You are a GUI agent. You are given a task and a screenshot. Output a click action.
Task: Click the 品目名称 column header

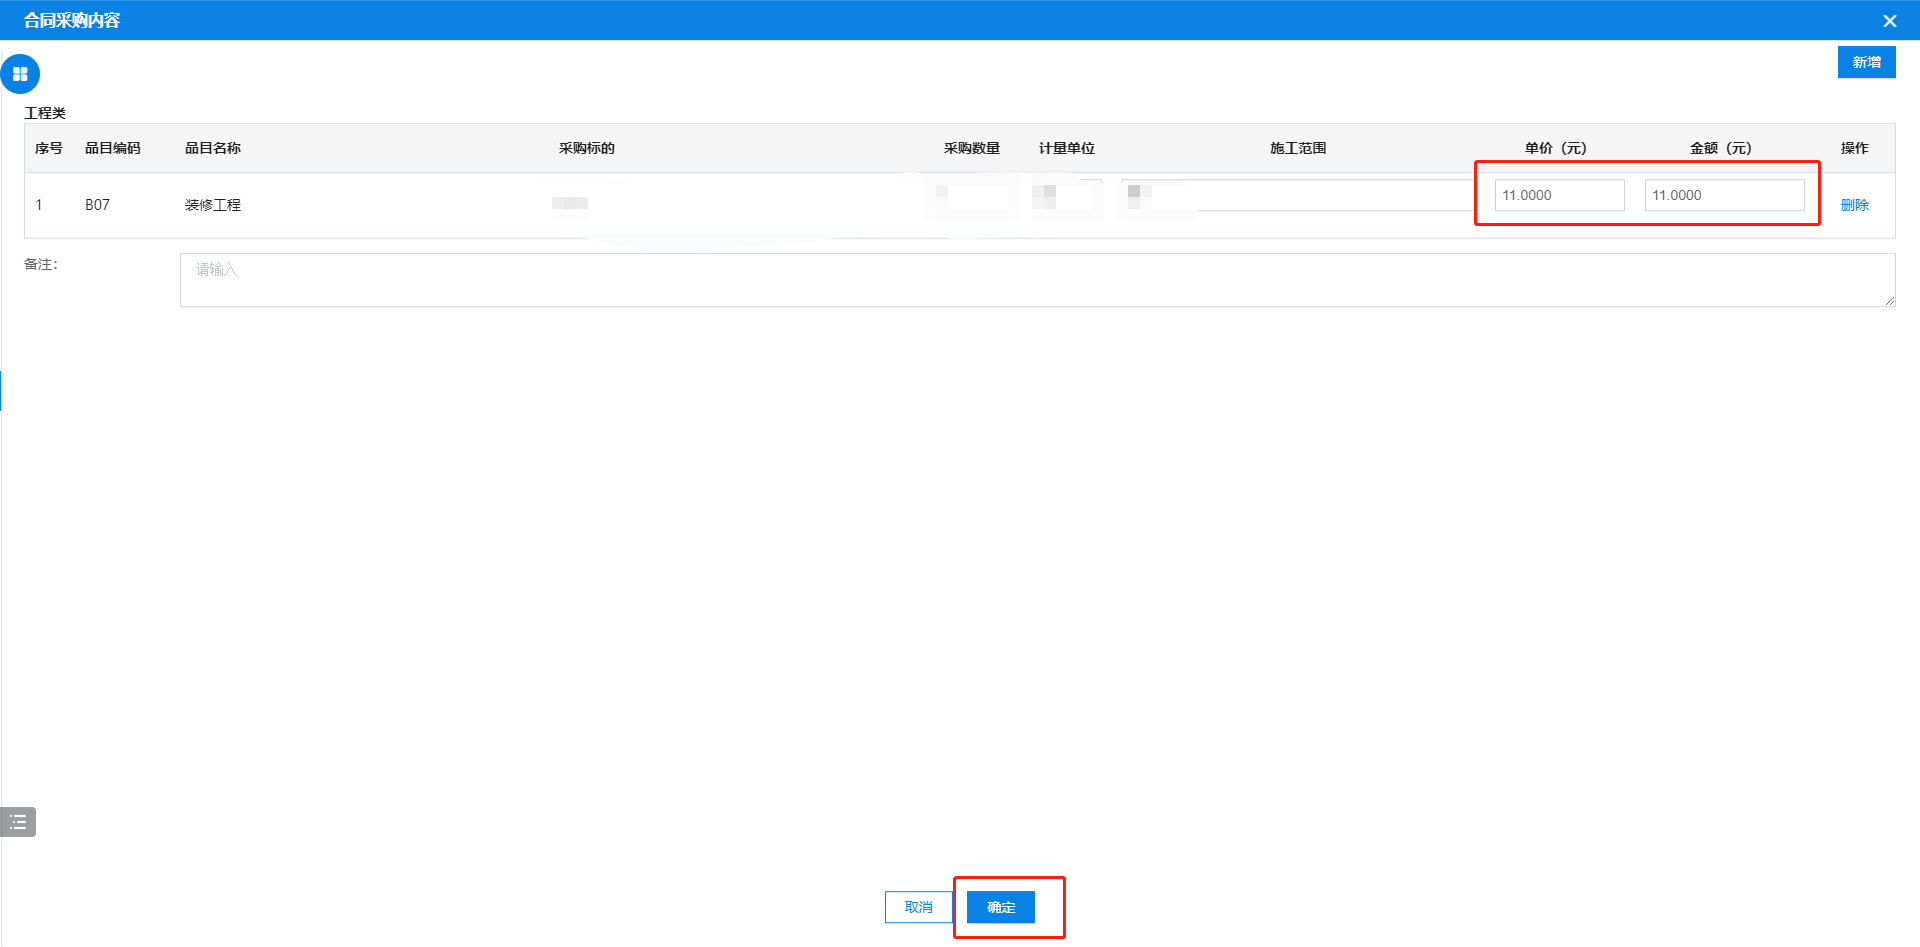213,148
